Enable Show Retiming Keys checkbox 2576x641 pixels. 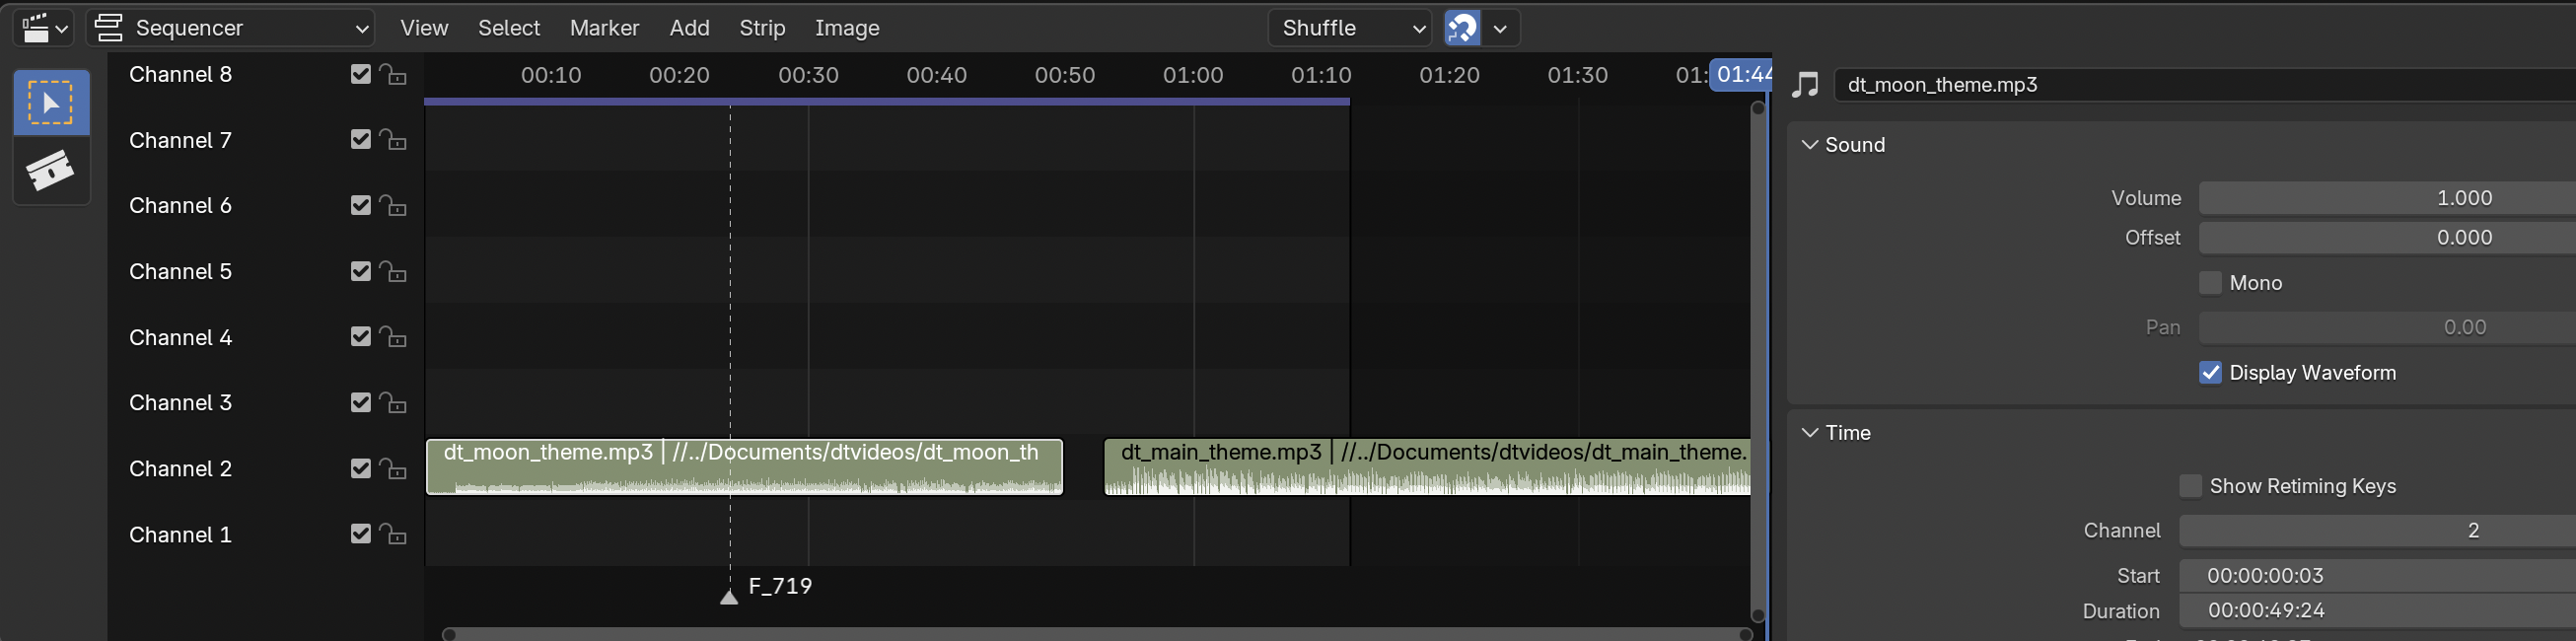[2190, 486]
